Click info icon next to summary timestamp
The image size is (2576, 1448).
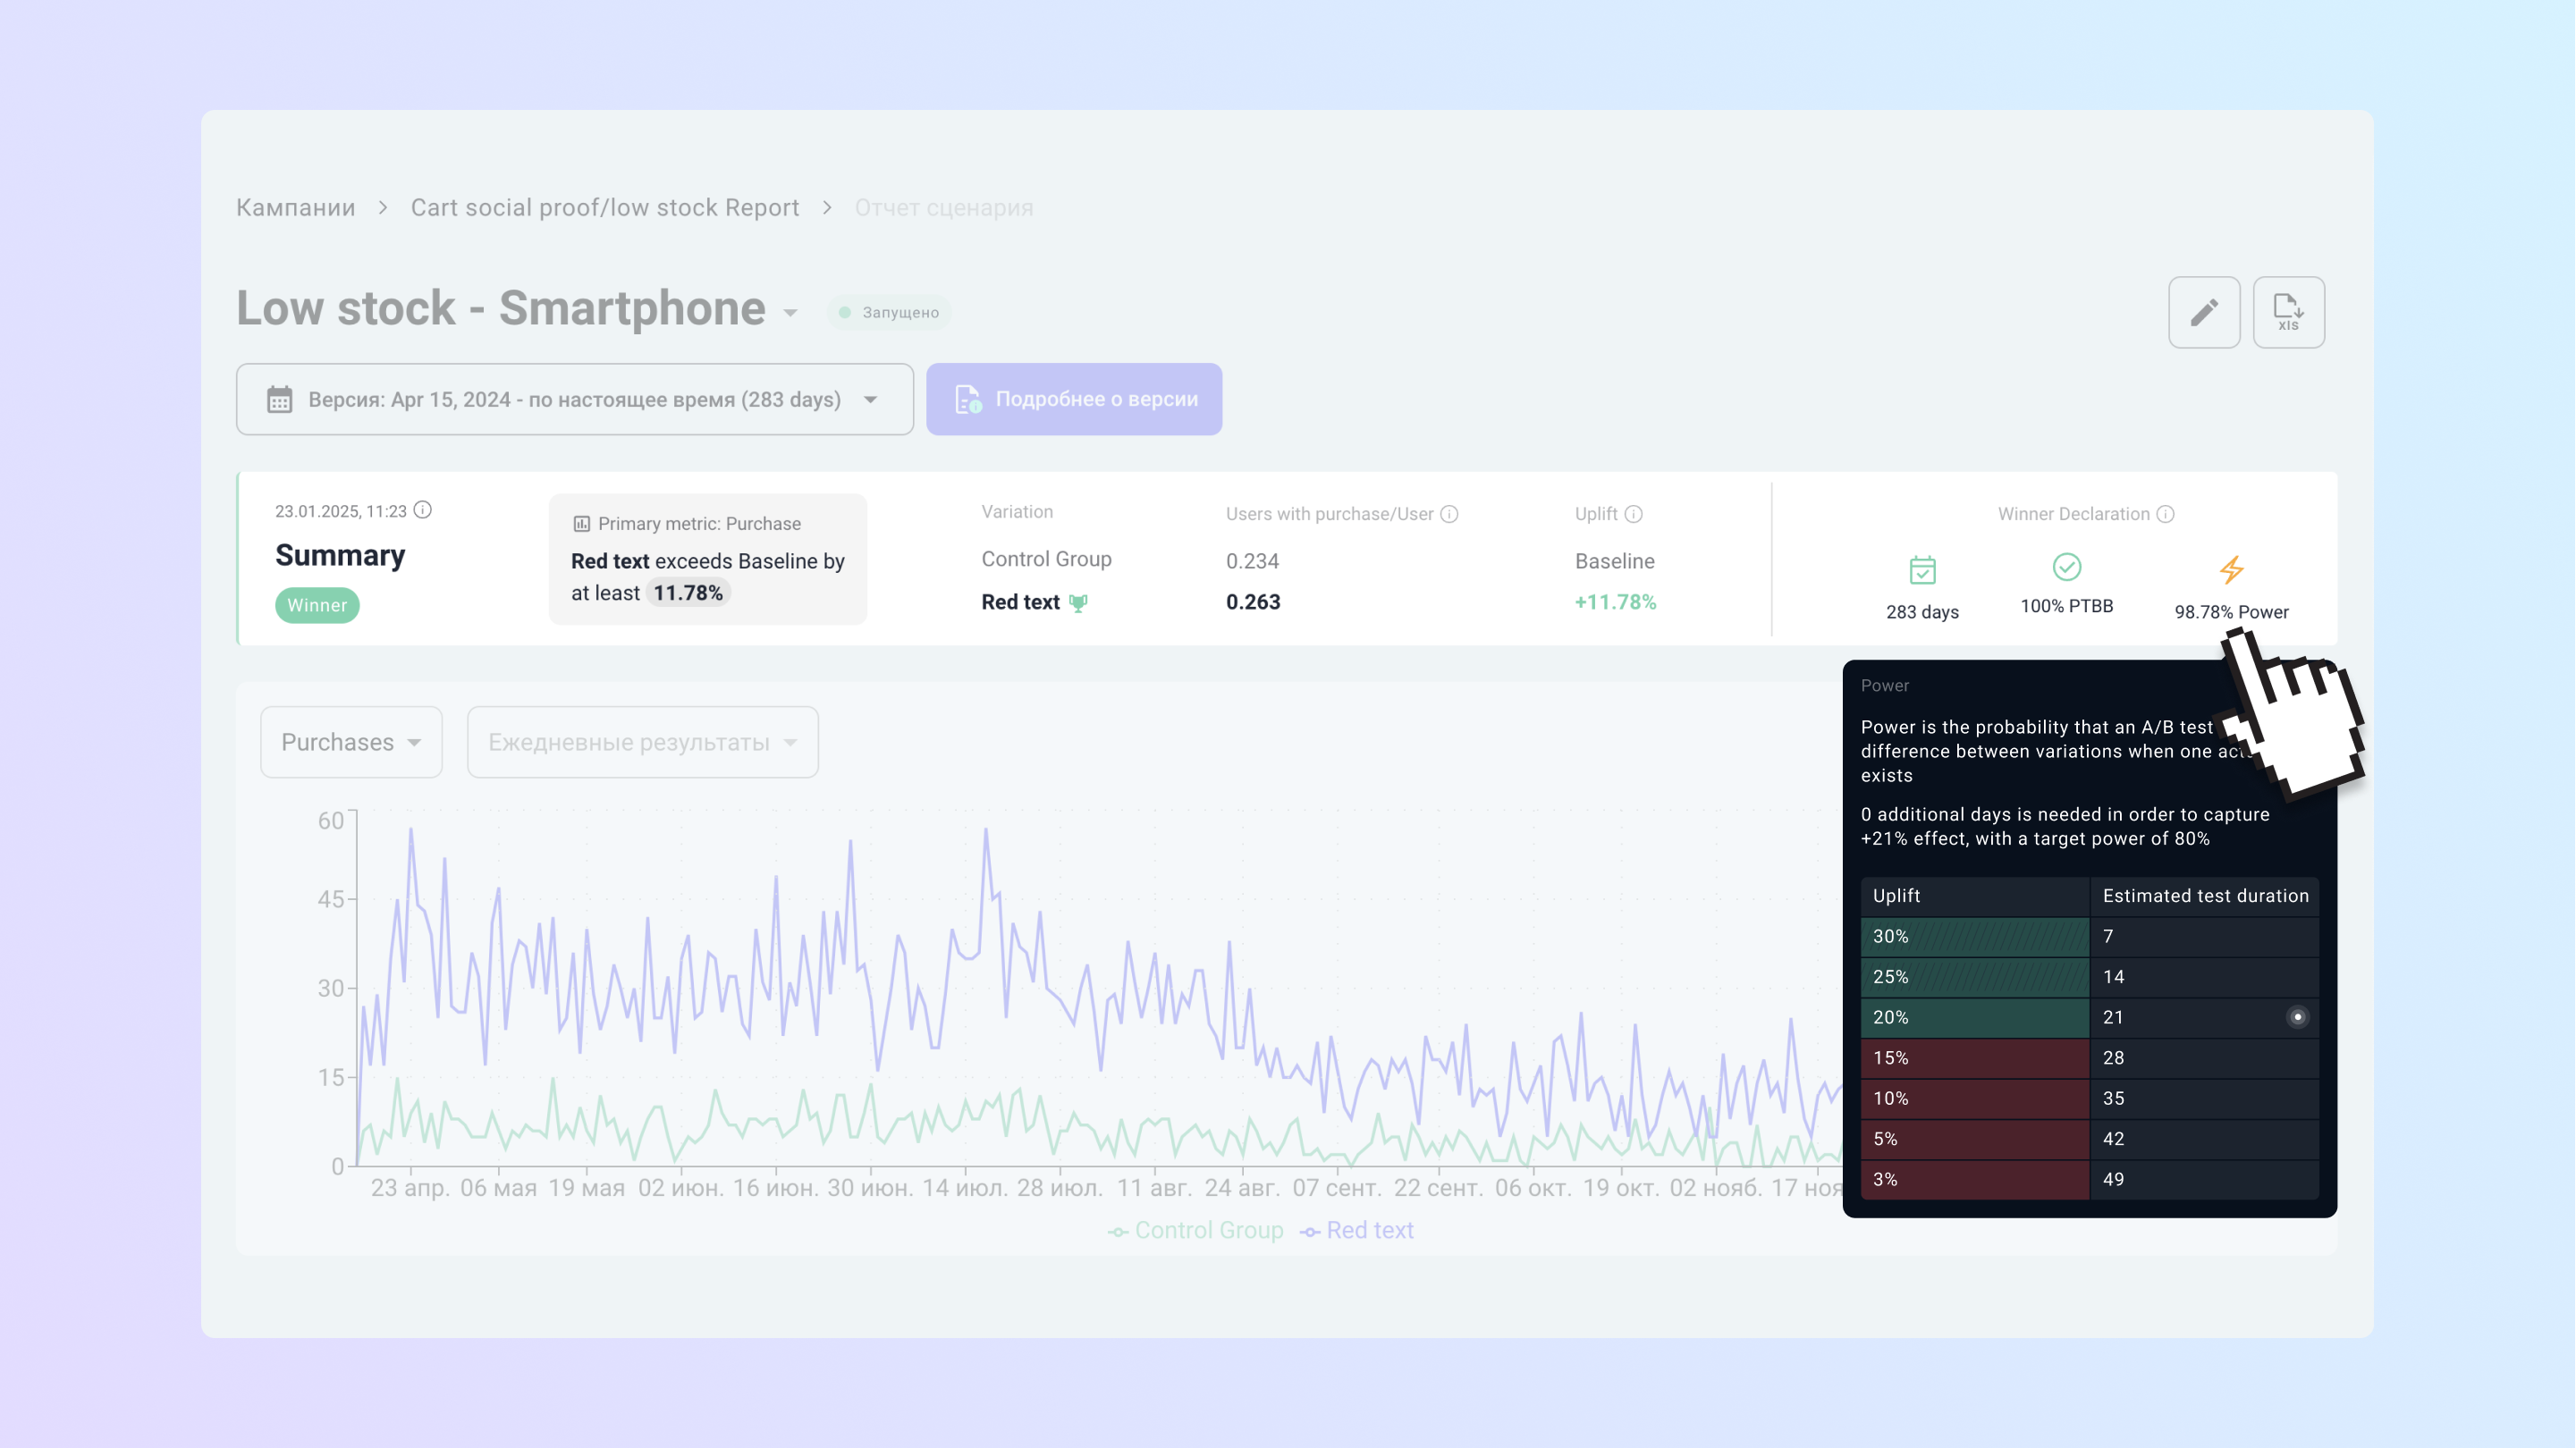423,510
